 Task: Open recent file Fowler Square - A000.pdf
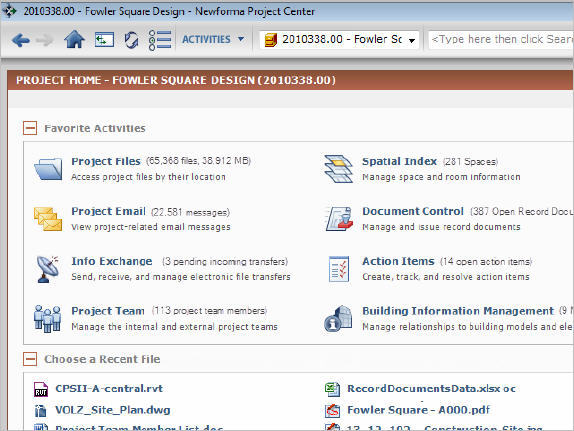click(418, 410)
